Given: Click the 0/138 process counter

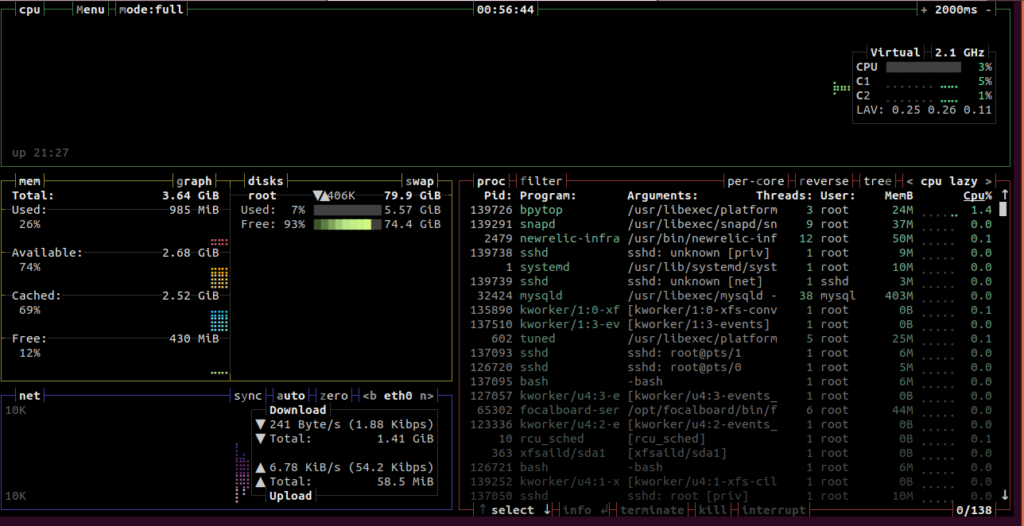Looking at the screenshot, I should tap(974, 510).
